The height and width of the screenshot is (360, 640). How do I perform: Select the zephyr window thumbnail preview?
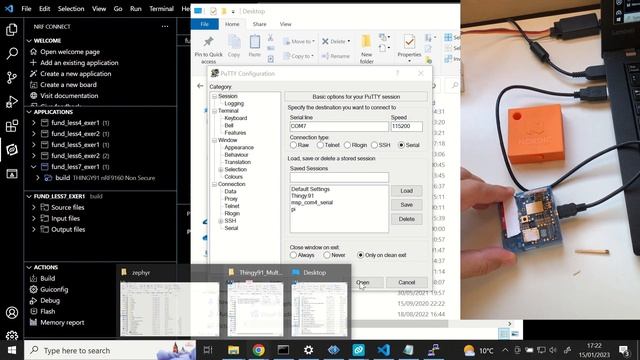[169, 309]
